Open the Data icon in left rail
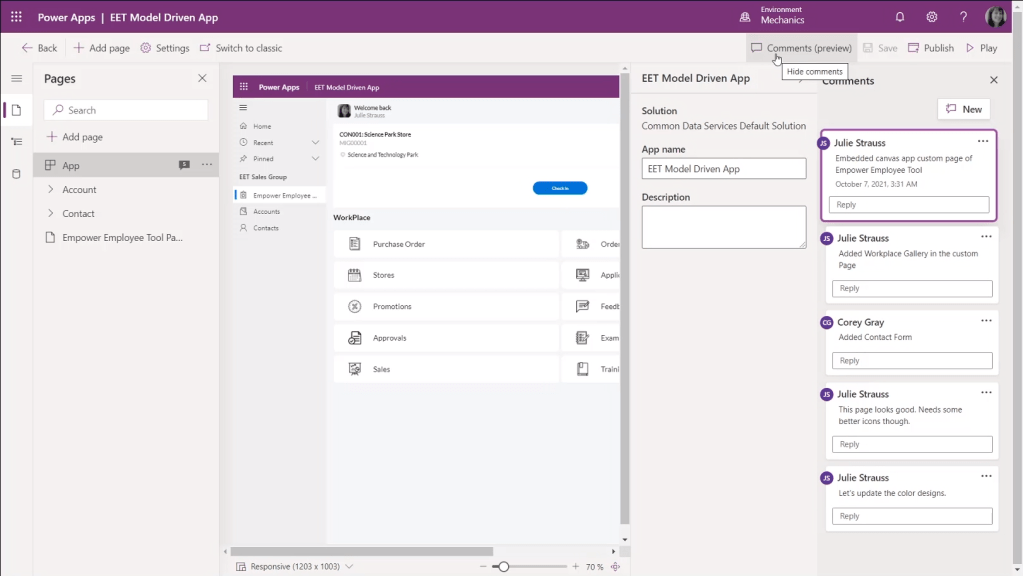1023x576 pixels. pos(16,174)
